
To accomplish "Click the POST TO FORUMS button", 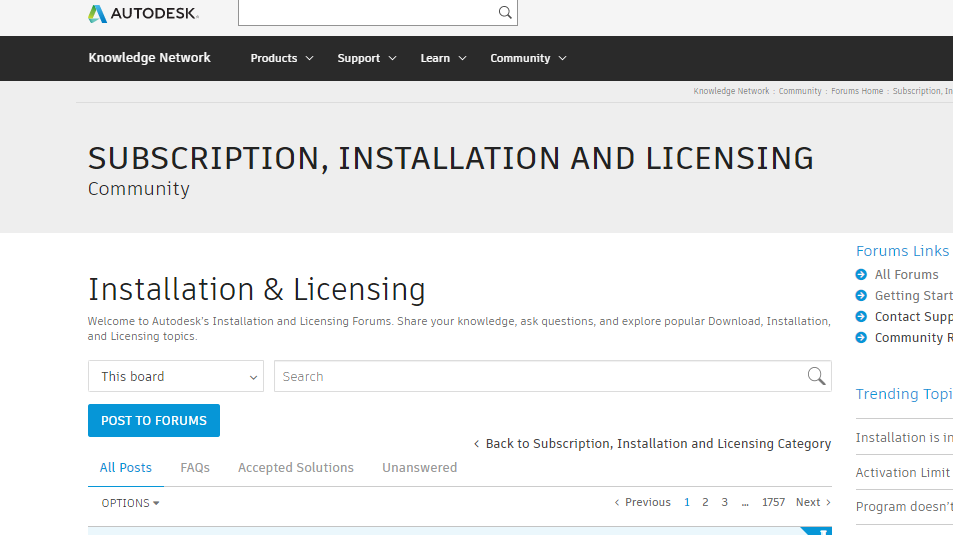I will coord(154,421).
